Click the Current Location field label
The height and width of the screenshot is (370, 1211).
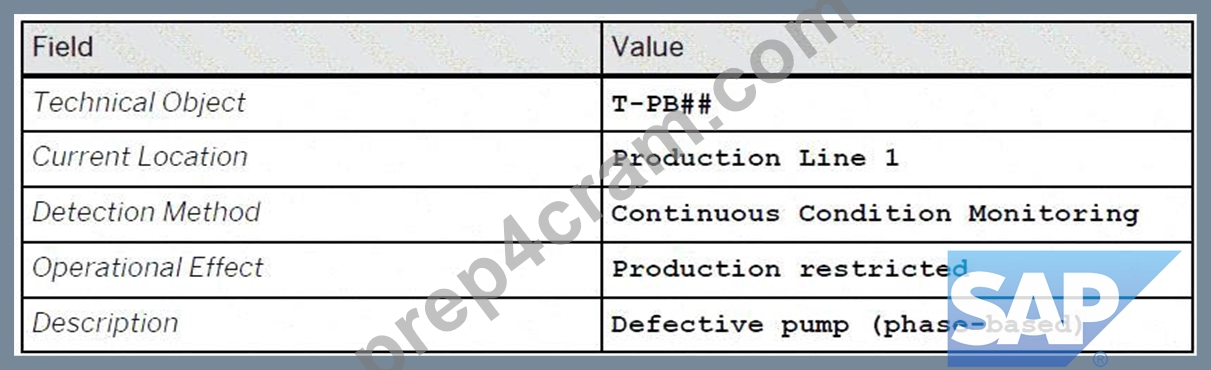[x=140, y=157]
